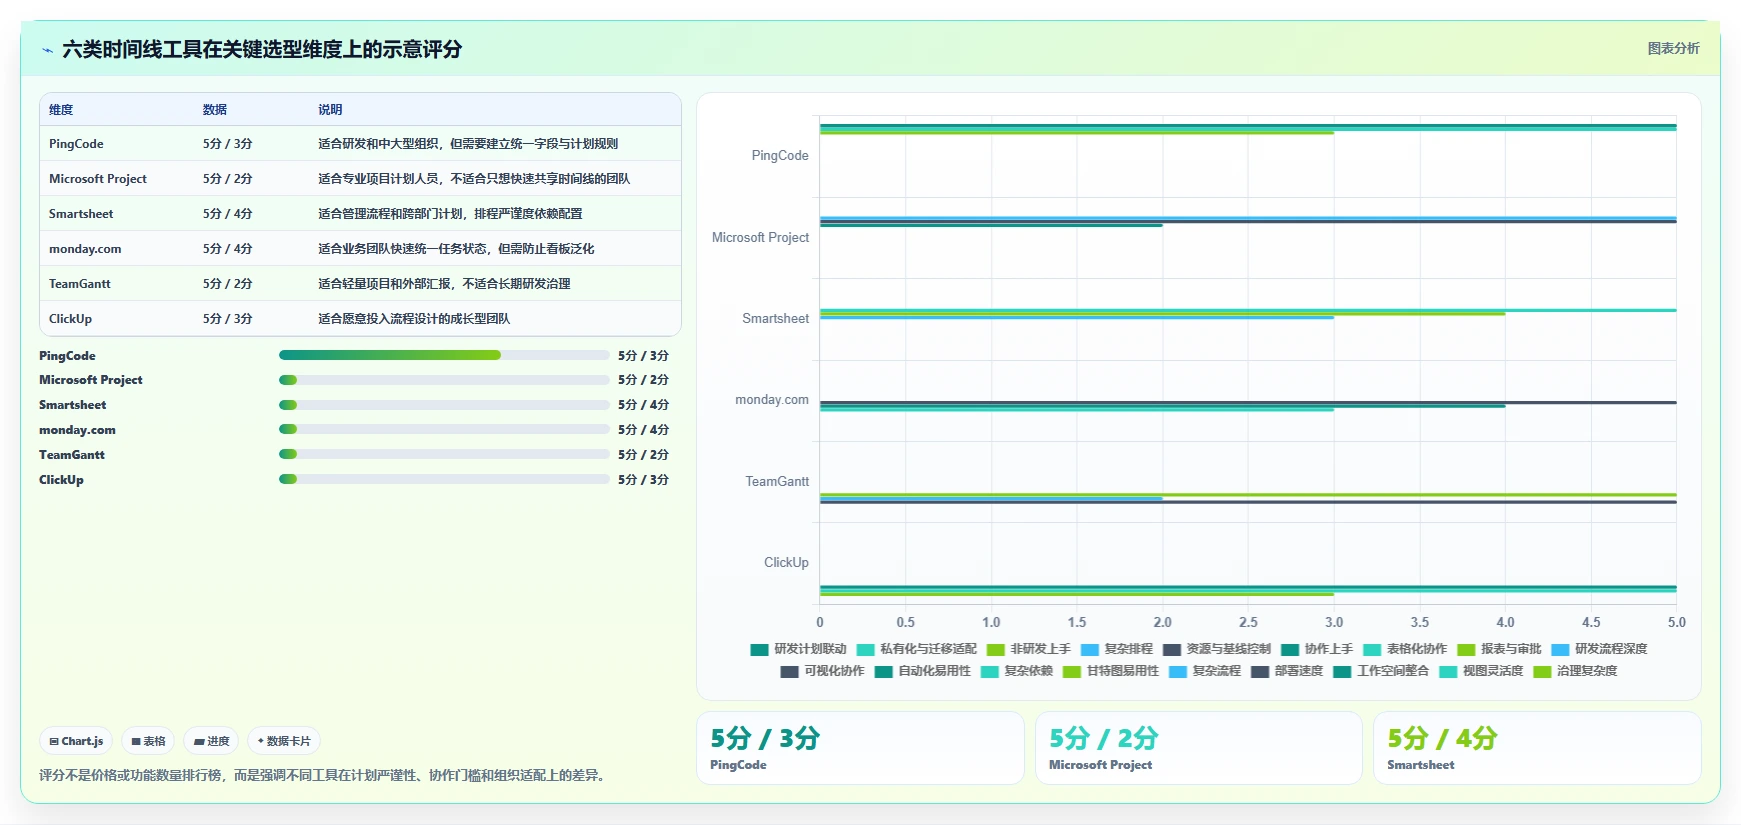Toggle the 复杂排程 legend series
The image size is (1741, 825).
point(1116,649)
